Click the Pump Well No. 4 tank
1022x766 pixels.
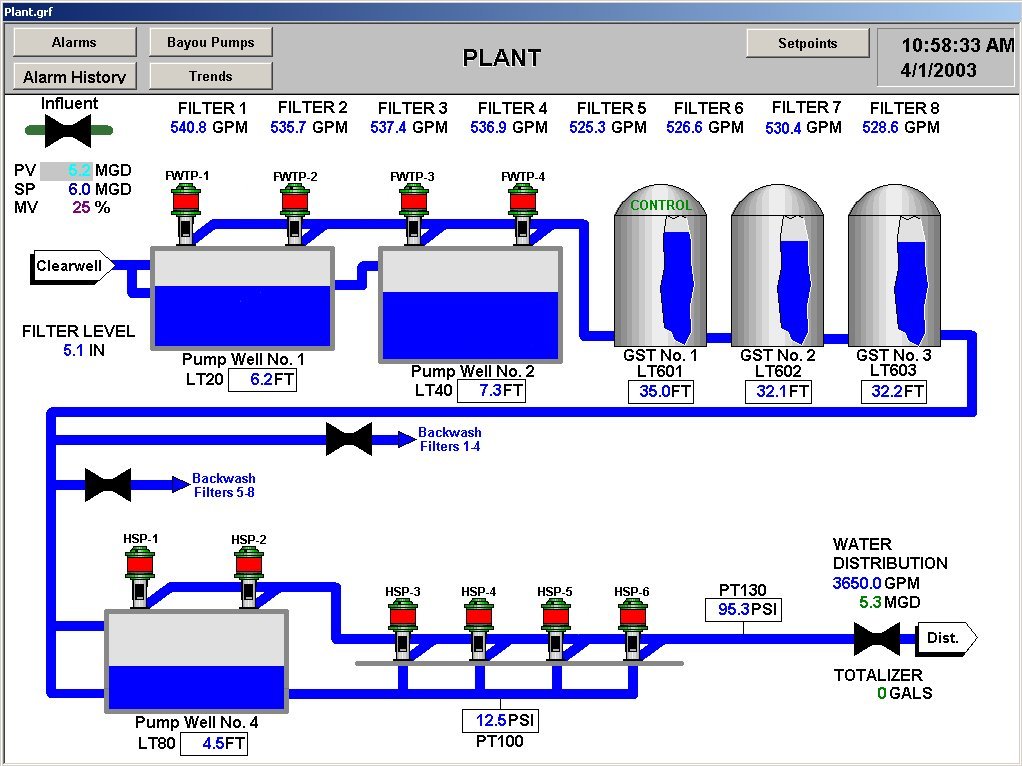click(x=196, y=661)
